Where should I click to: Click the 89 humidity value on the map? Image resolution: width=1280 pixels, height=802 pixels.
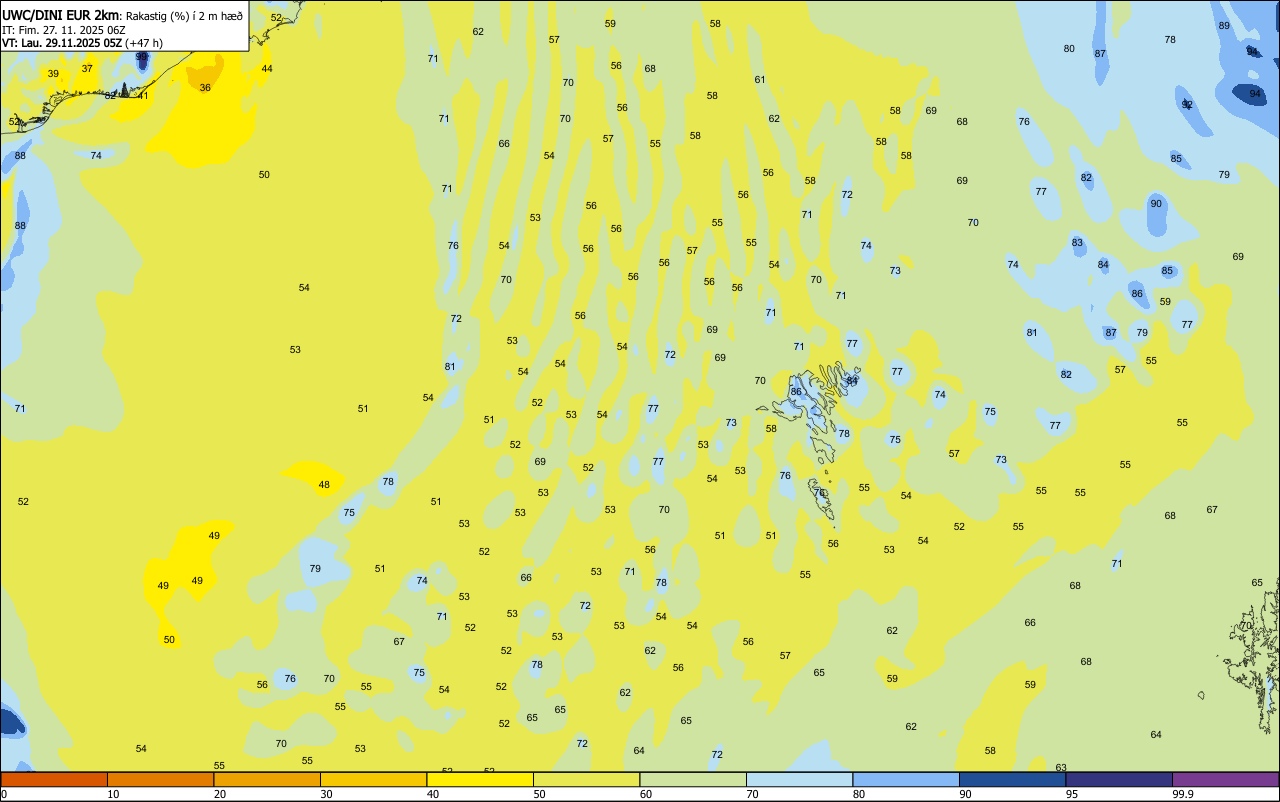pos(1224,26)
